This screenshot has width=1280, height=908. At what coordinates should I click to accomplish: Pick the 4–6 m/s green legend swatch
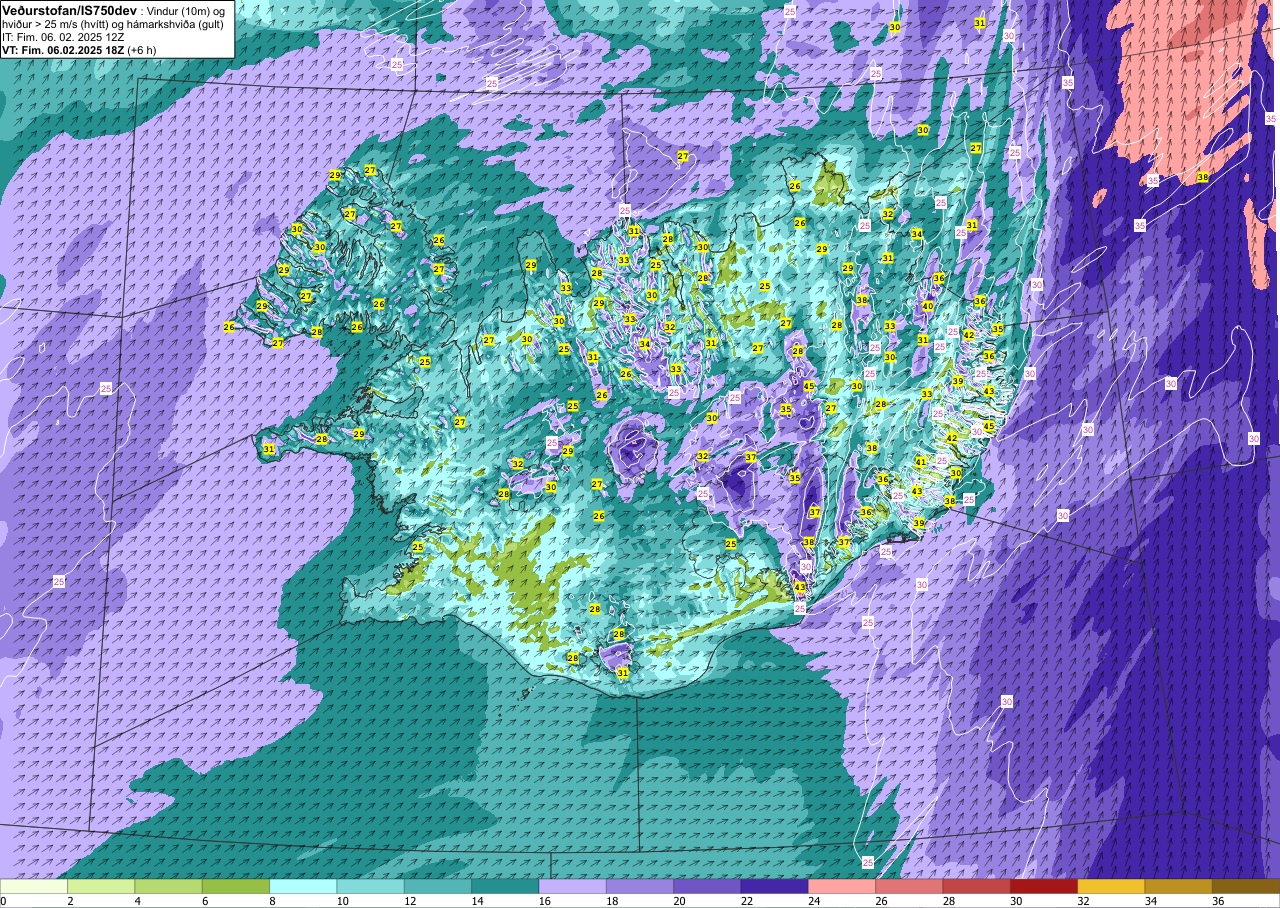tap(168, 886)
